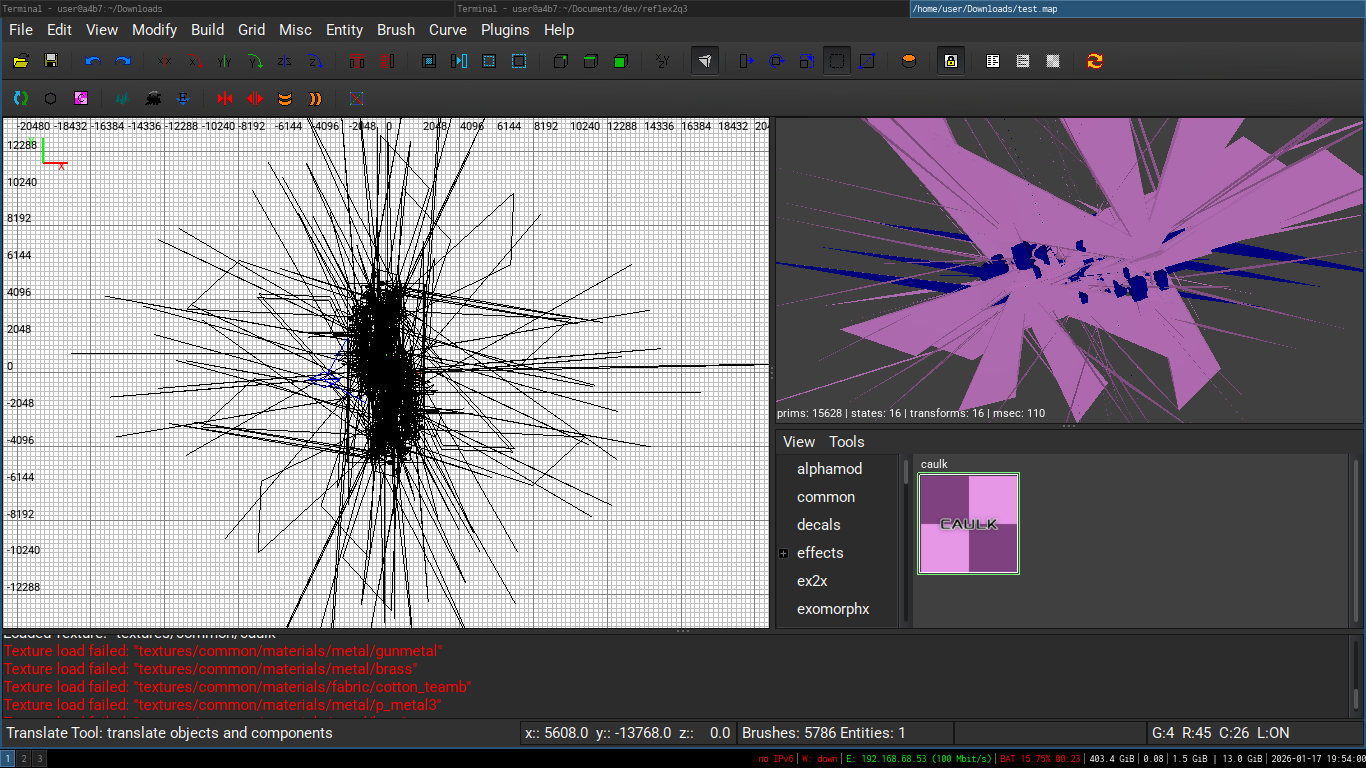
Task: Open the Curve menu
Action: point(447,30)
